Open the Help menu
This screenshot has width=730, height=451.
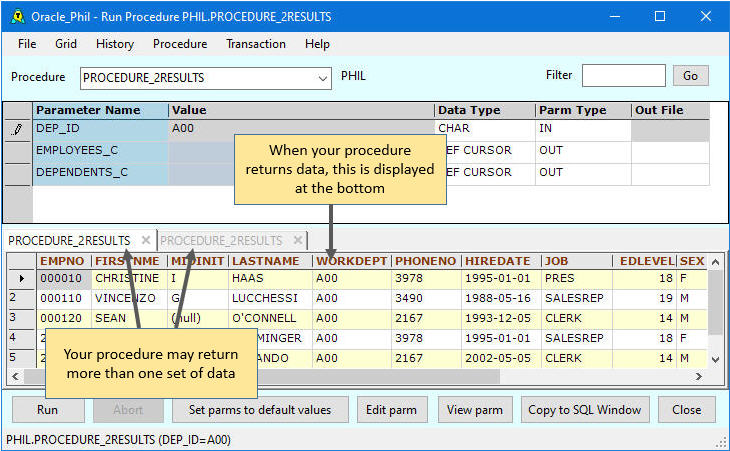click(x=317, y=44)
